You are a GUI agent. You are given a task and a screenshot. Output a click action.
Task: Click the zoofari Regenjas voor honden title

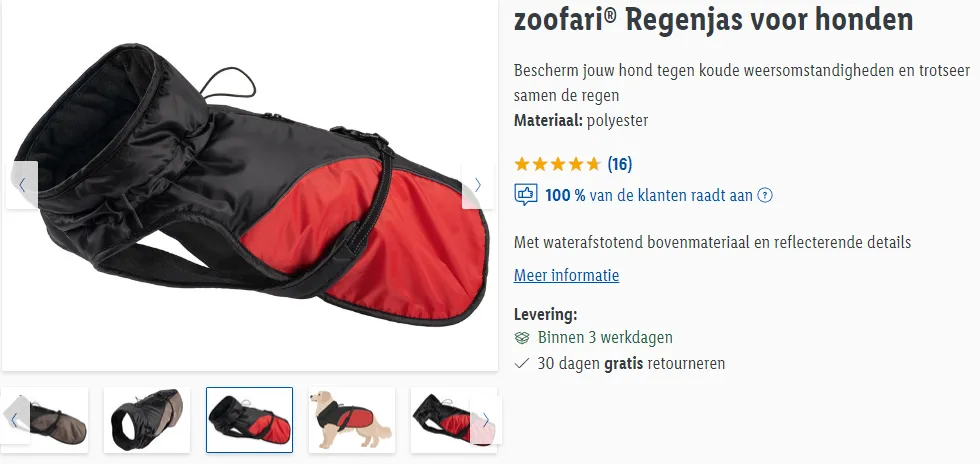click(x=713, y=19)
